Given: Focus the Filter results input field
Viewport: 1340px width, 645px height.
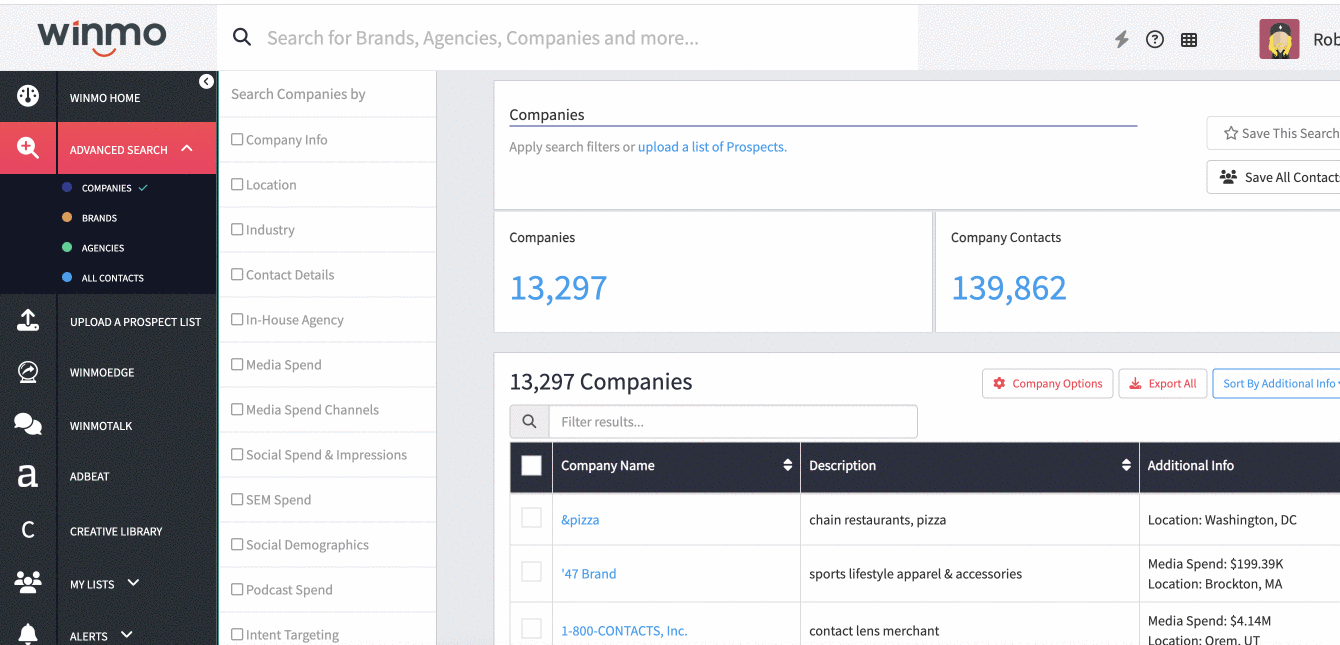Looking at the screenshot, I should coord(733,422).
